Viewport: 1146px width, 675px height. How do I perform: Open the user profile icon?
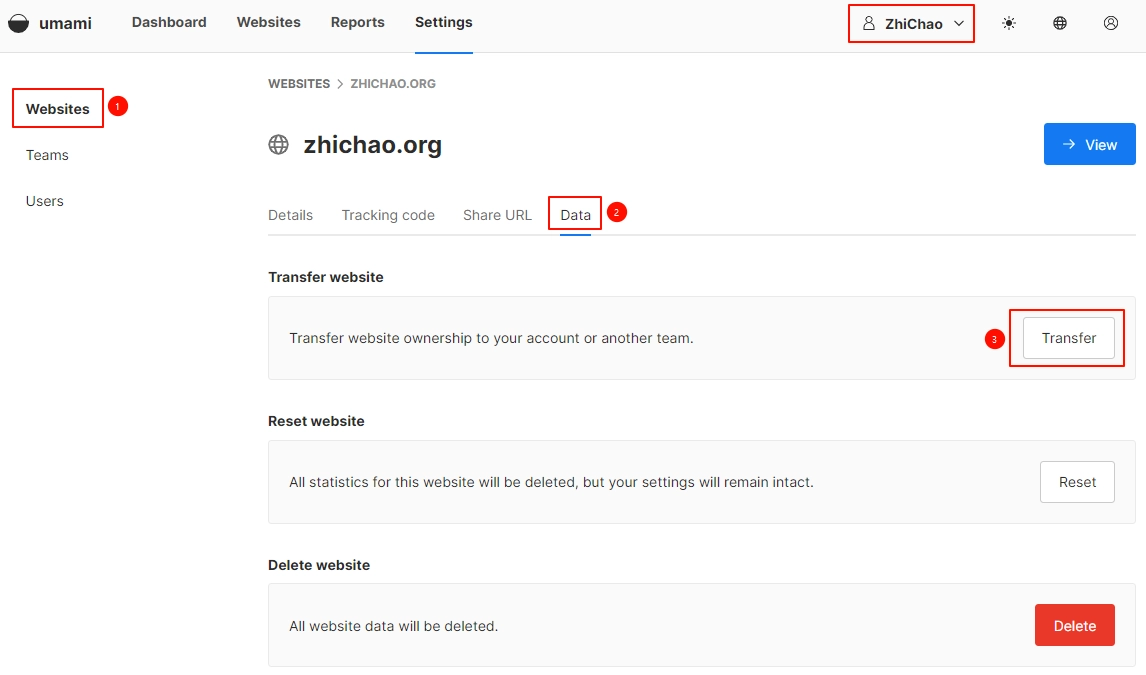coord(1110,23)
